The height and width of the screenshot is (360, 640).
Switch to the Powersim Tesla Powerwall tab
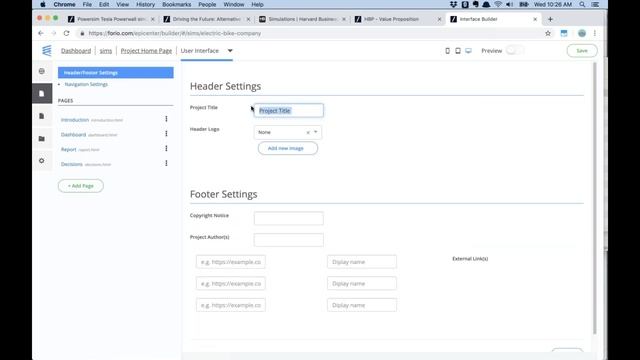coord(111,19)
